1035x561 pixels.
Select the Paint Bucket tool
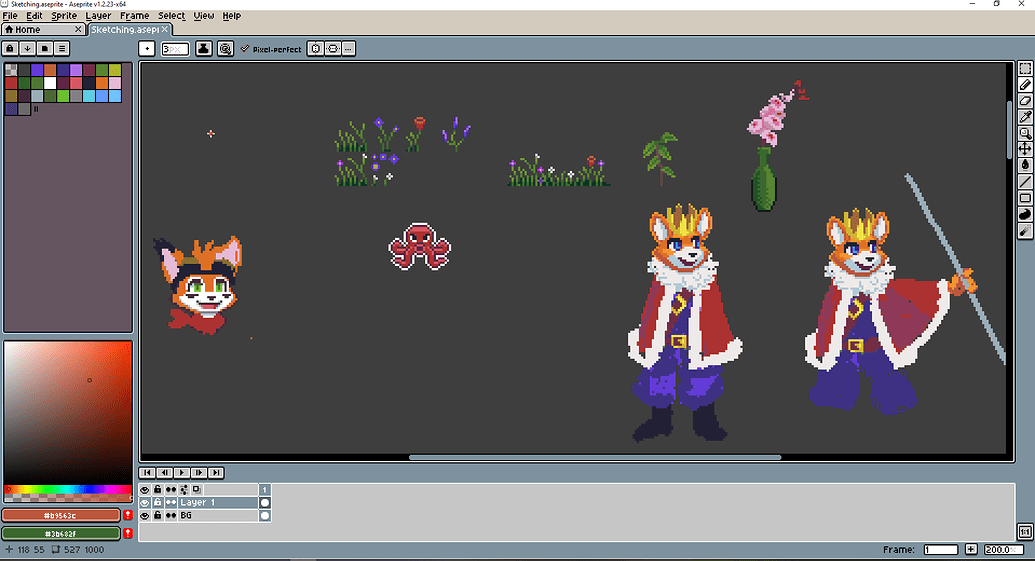(1025, 166)
